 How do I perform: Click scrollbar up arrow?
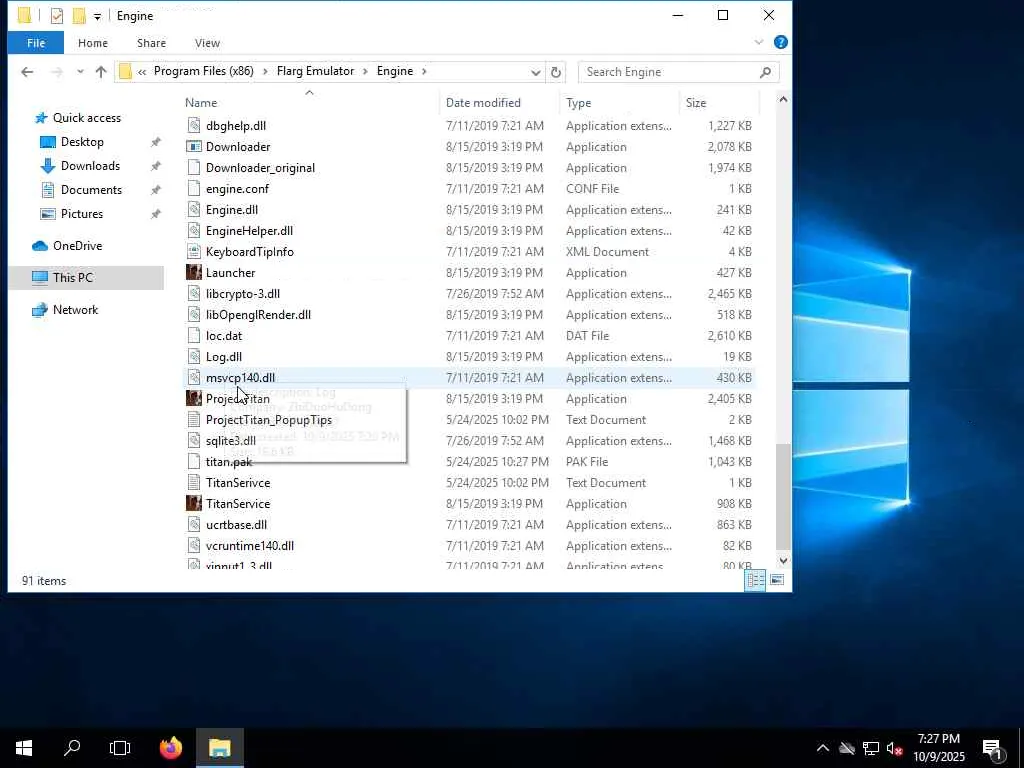point(783,99)
